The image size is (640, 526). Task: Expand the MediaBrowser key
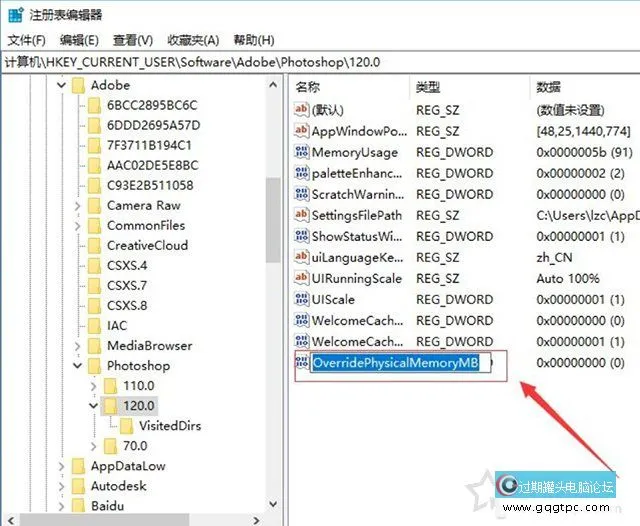coord(78,346)
